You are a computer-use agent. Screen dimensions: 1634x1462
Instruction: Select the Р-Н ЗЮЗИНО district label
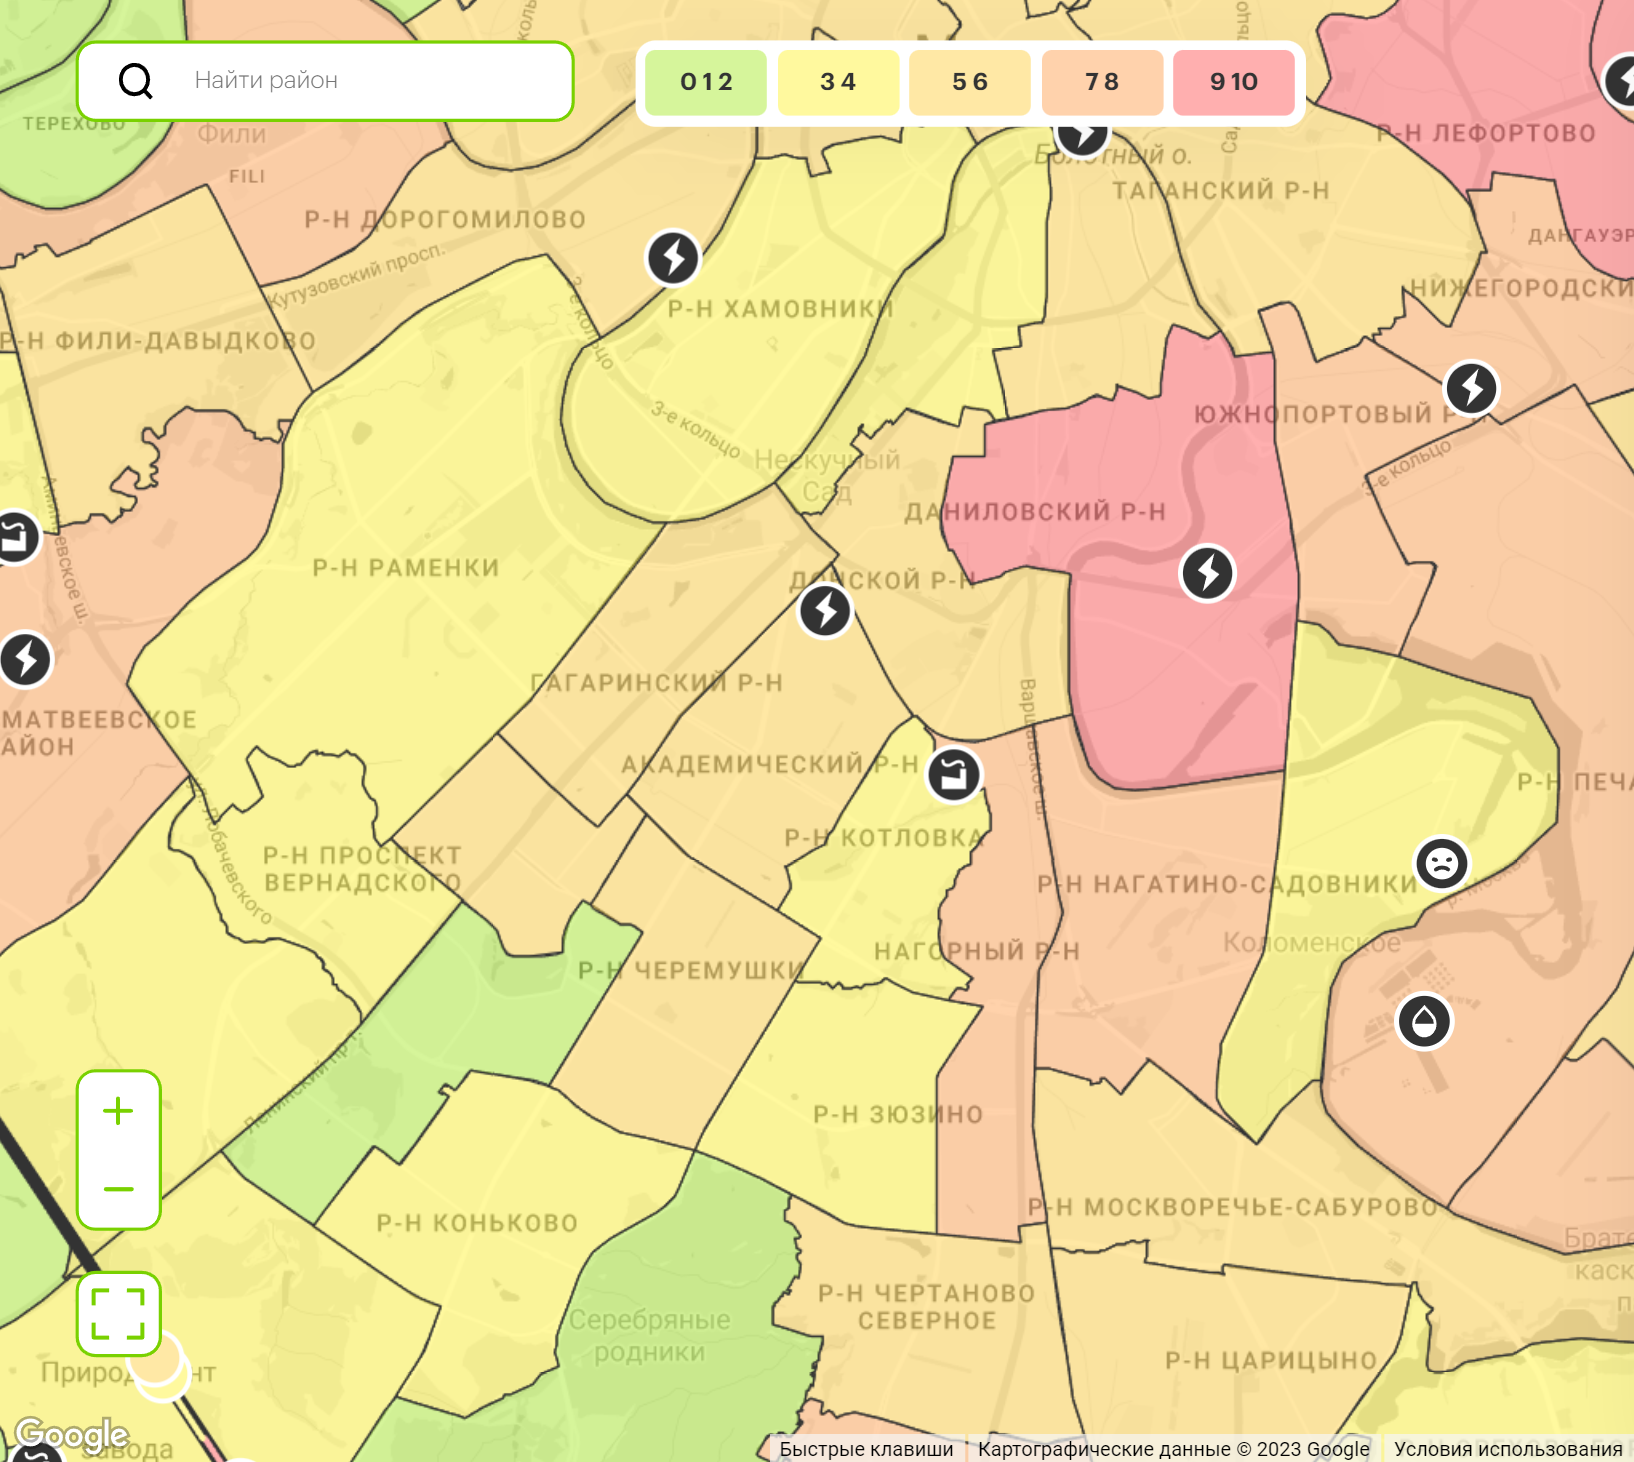[898, 1115]
